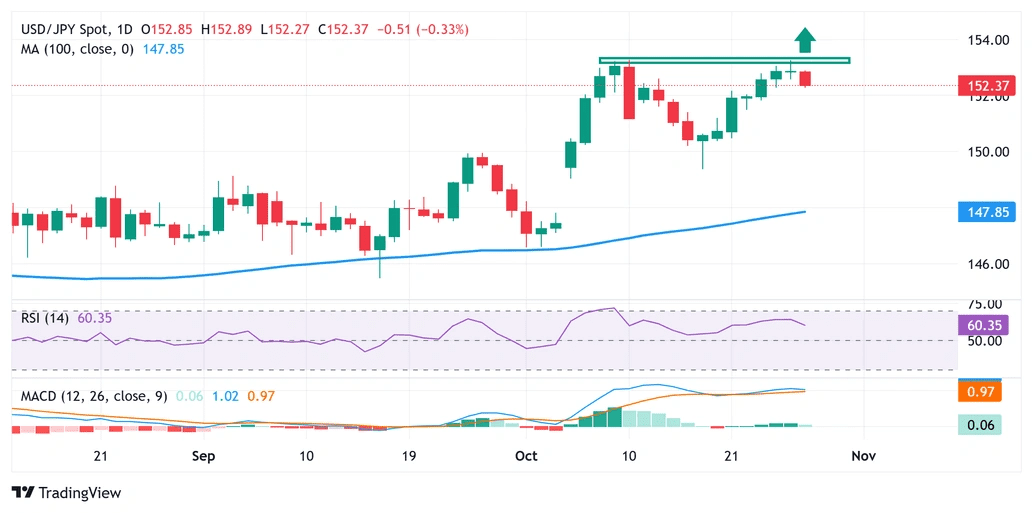Click the blue 147.85 axis price tag
The width and height of the screenshot is (1033, 513).
pos(986,212)
